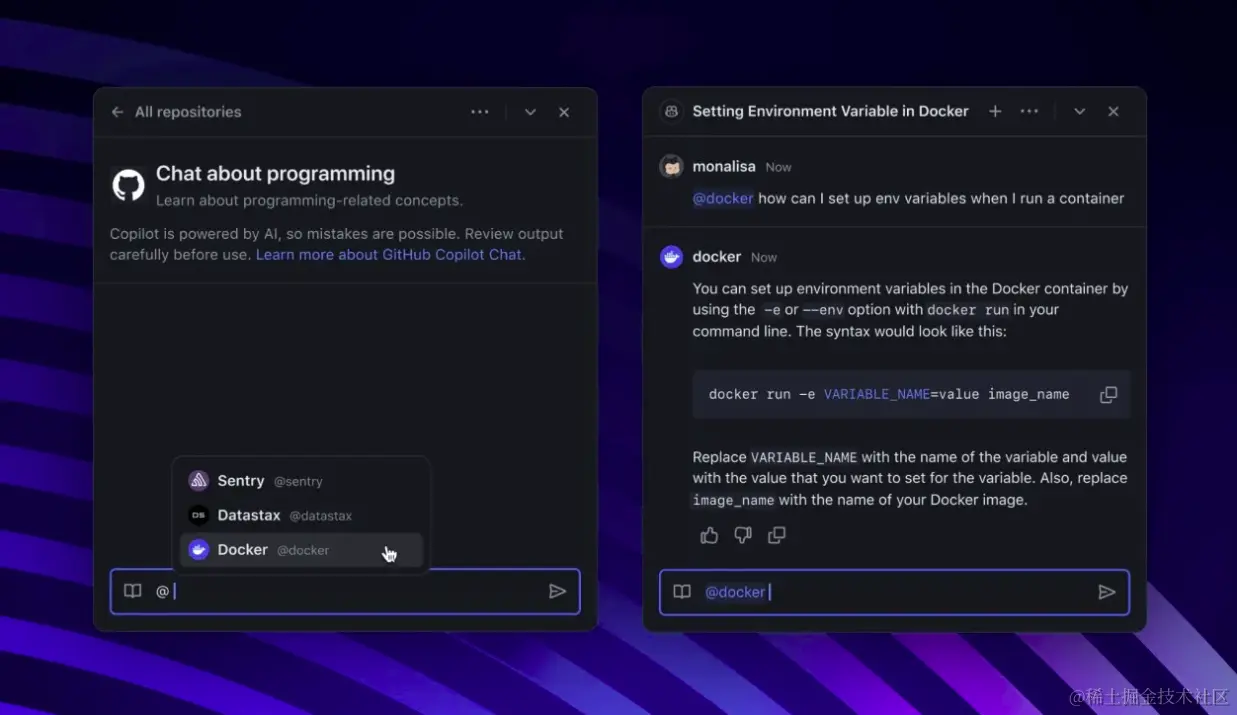Copy the docker run code snippet
The image size is (1237, 715).
pyautogui.click(x=1108, y=395)
